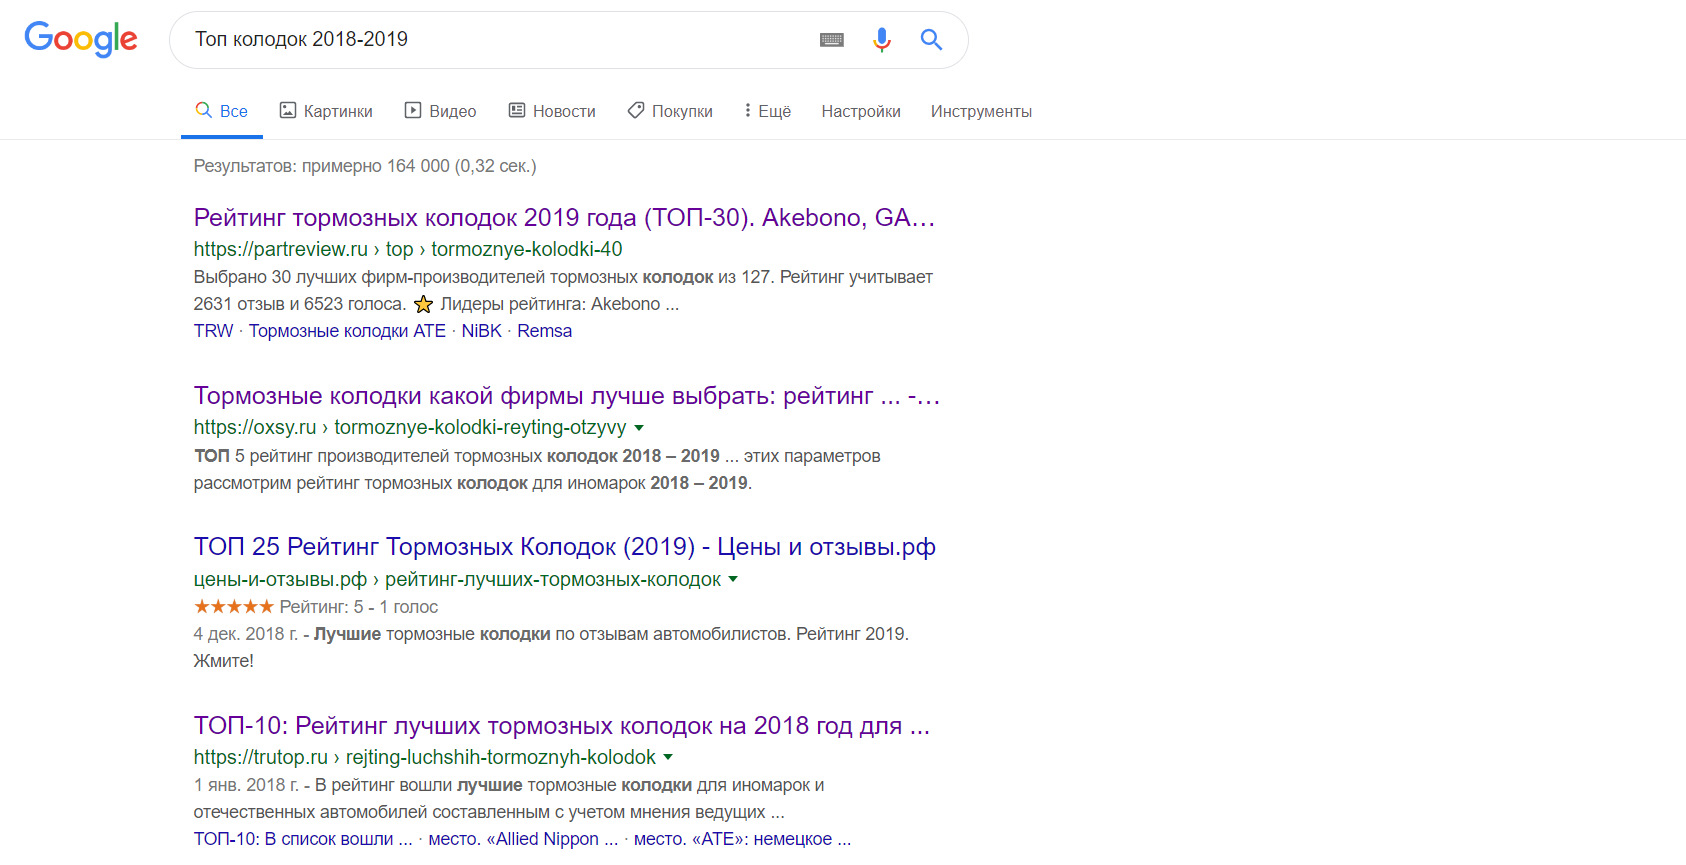Click inside the search query field
Screen dimensions: 1686x865
[x=500, y=40]
